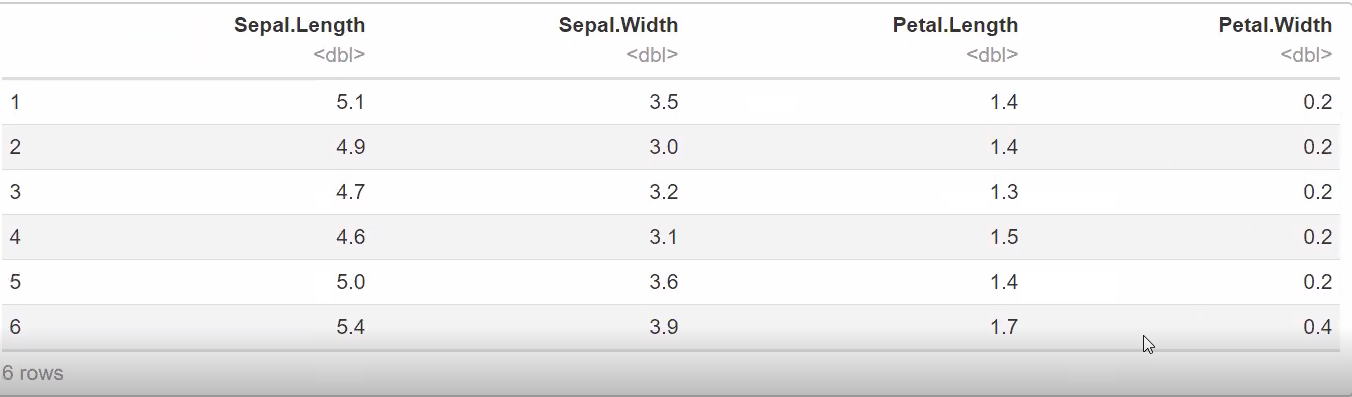Click Petal.Length value 1.5 in row 4
Viewport: 1352px width, 397px height.
[x=1004, y=237]
